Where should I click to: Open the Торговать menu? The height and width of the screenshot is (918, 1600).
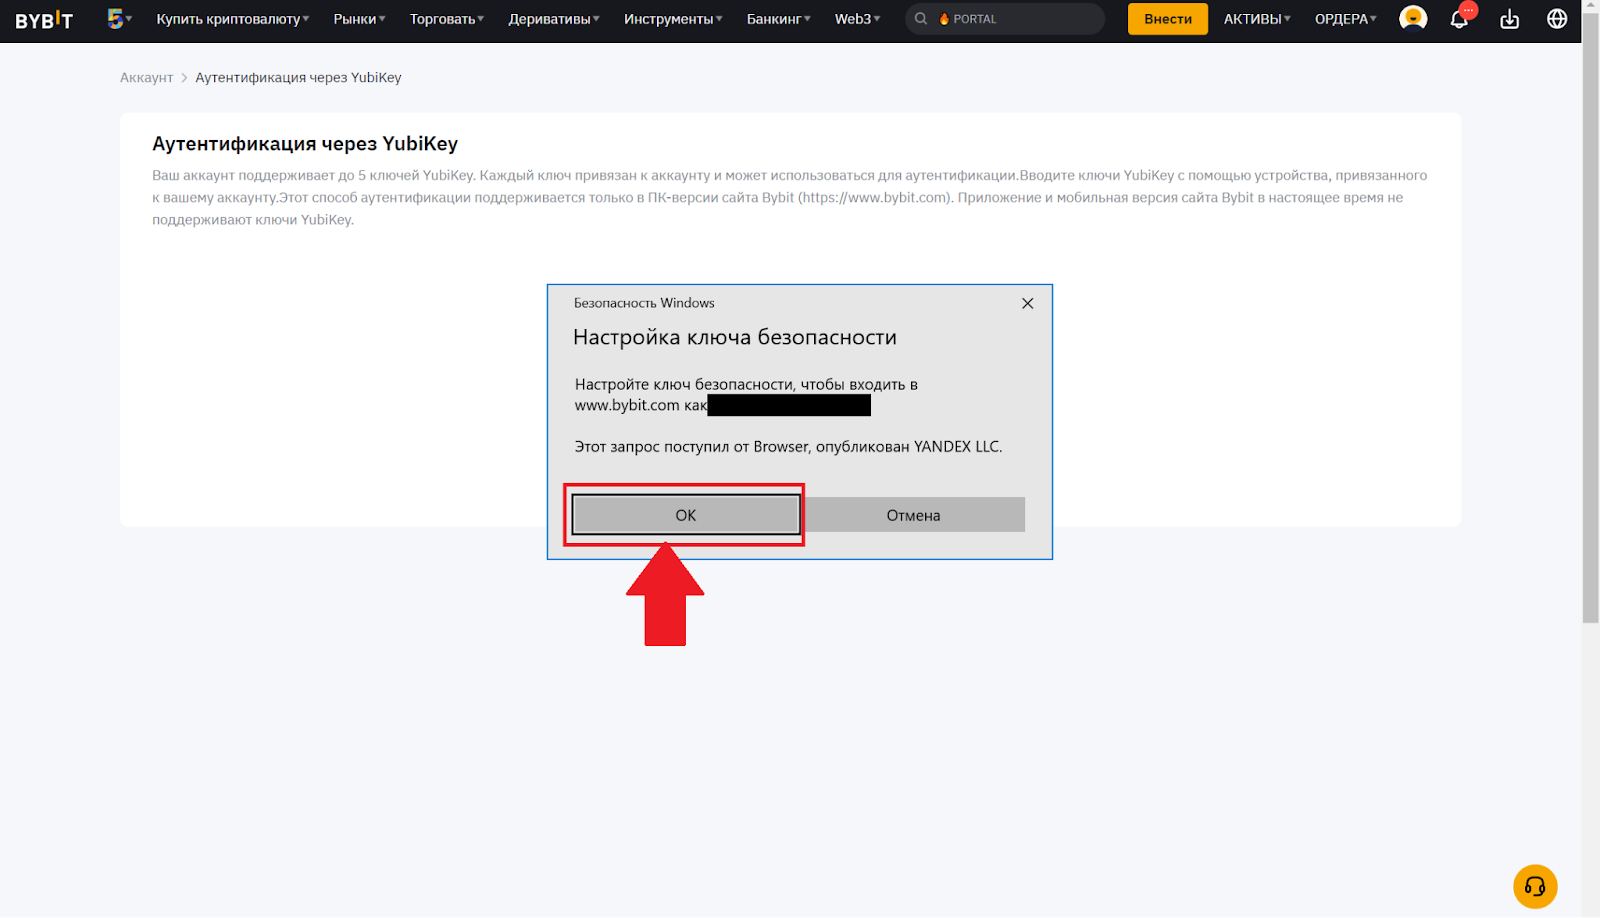click(446, 19)
